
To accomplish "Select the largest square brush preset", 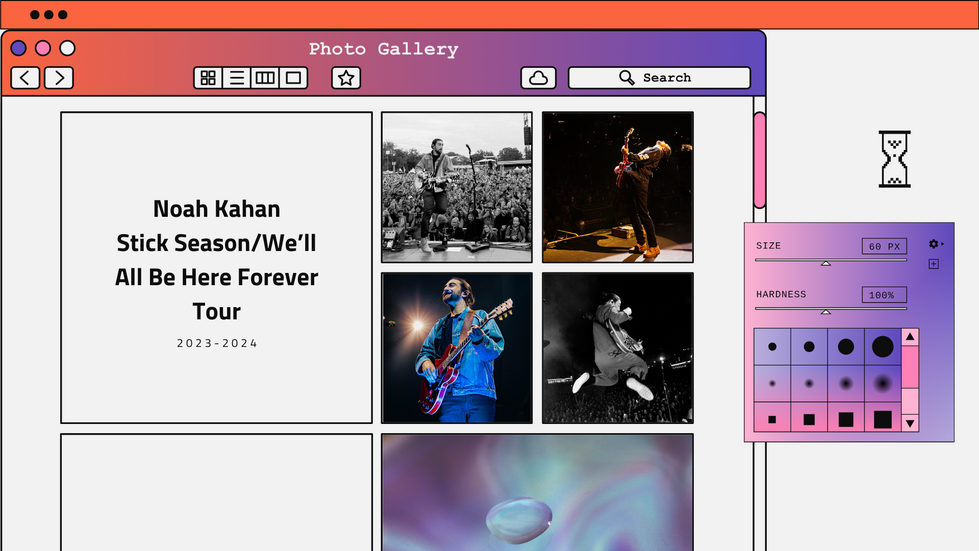I will pyautogui.click(x=883, y=419).
